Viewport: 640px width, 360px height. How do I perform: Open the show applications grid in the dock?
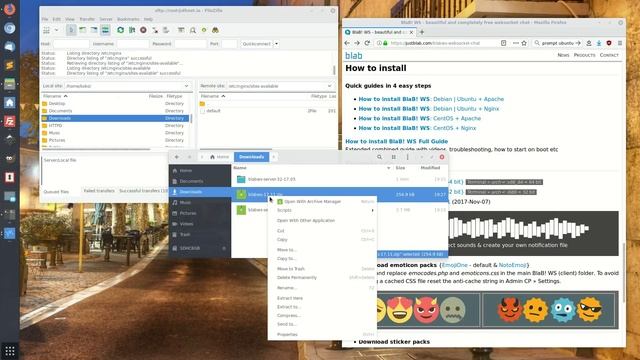[x=10, y=351]
